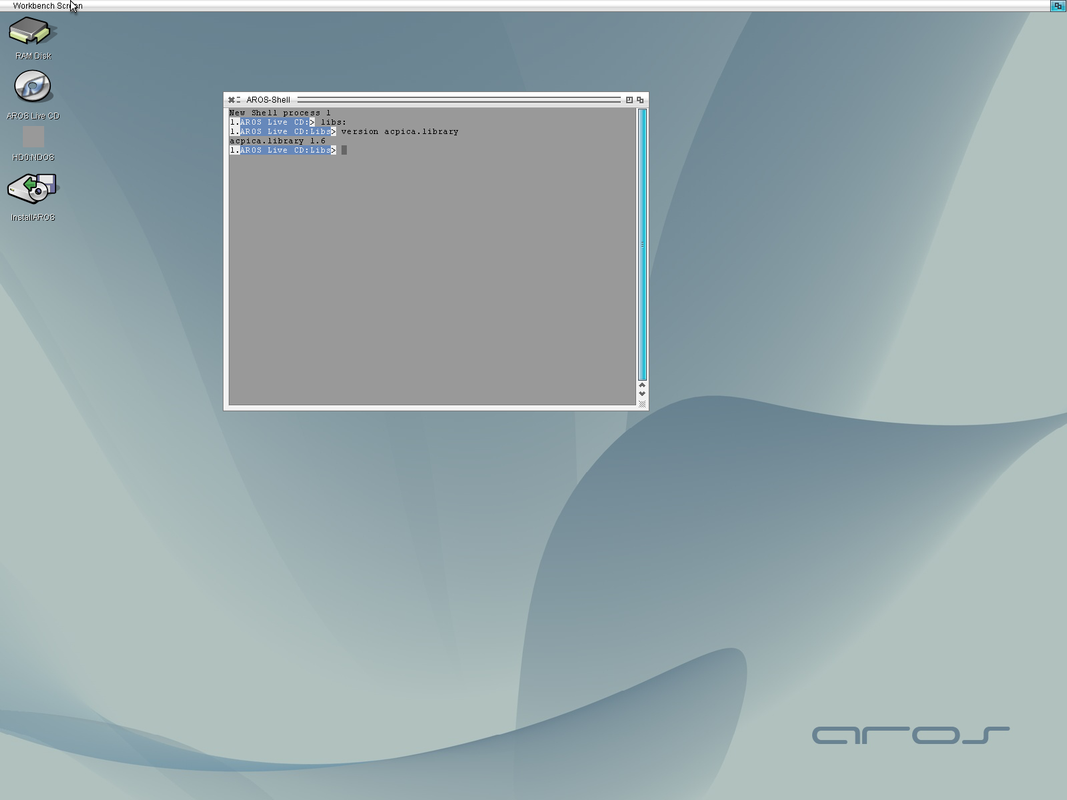Close the AROS-Shell window via its close gadget
This screenshot has height=800, width=1067.
click(231, 99)
